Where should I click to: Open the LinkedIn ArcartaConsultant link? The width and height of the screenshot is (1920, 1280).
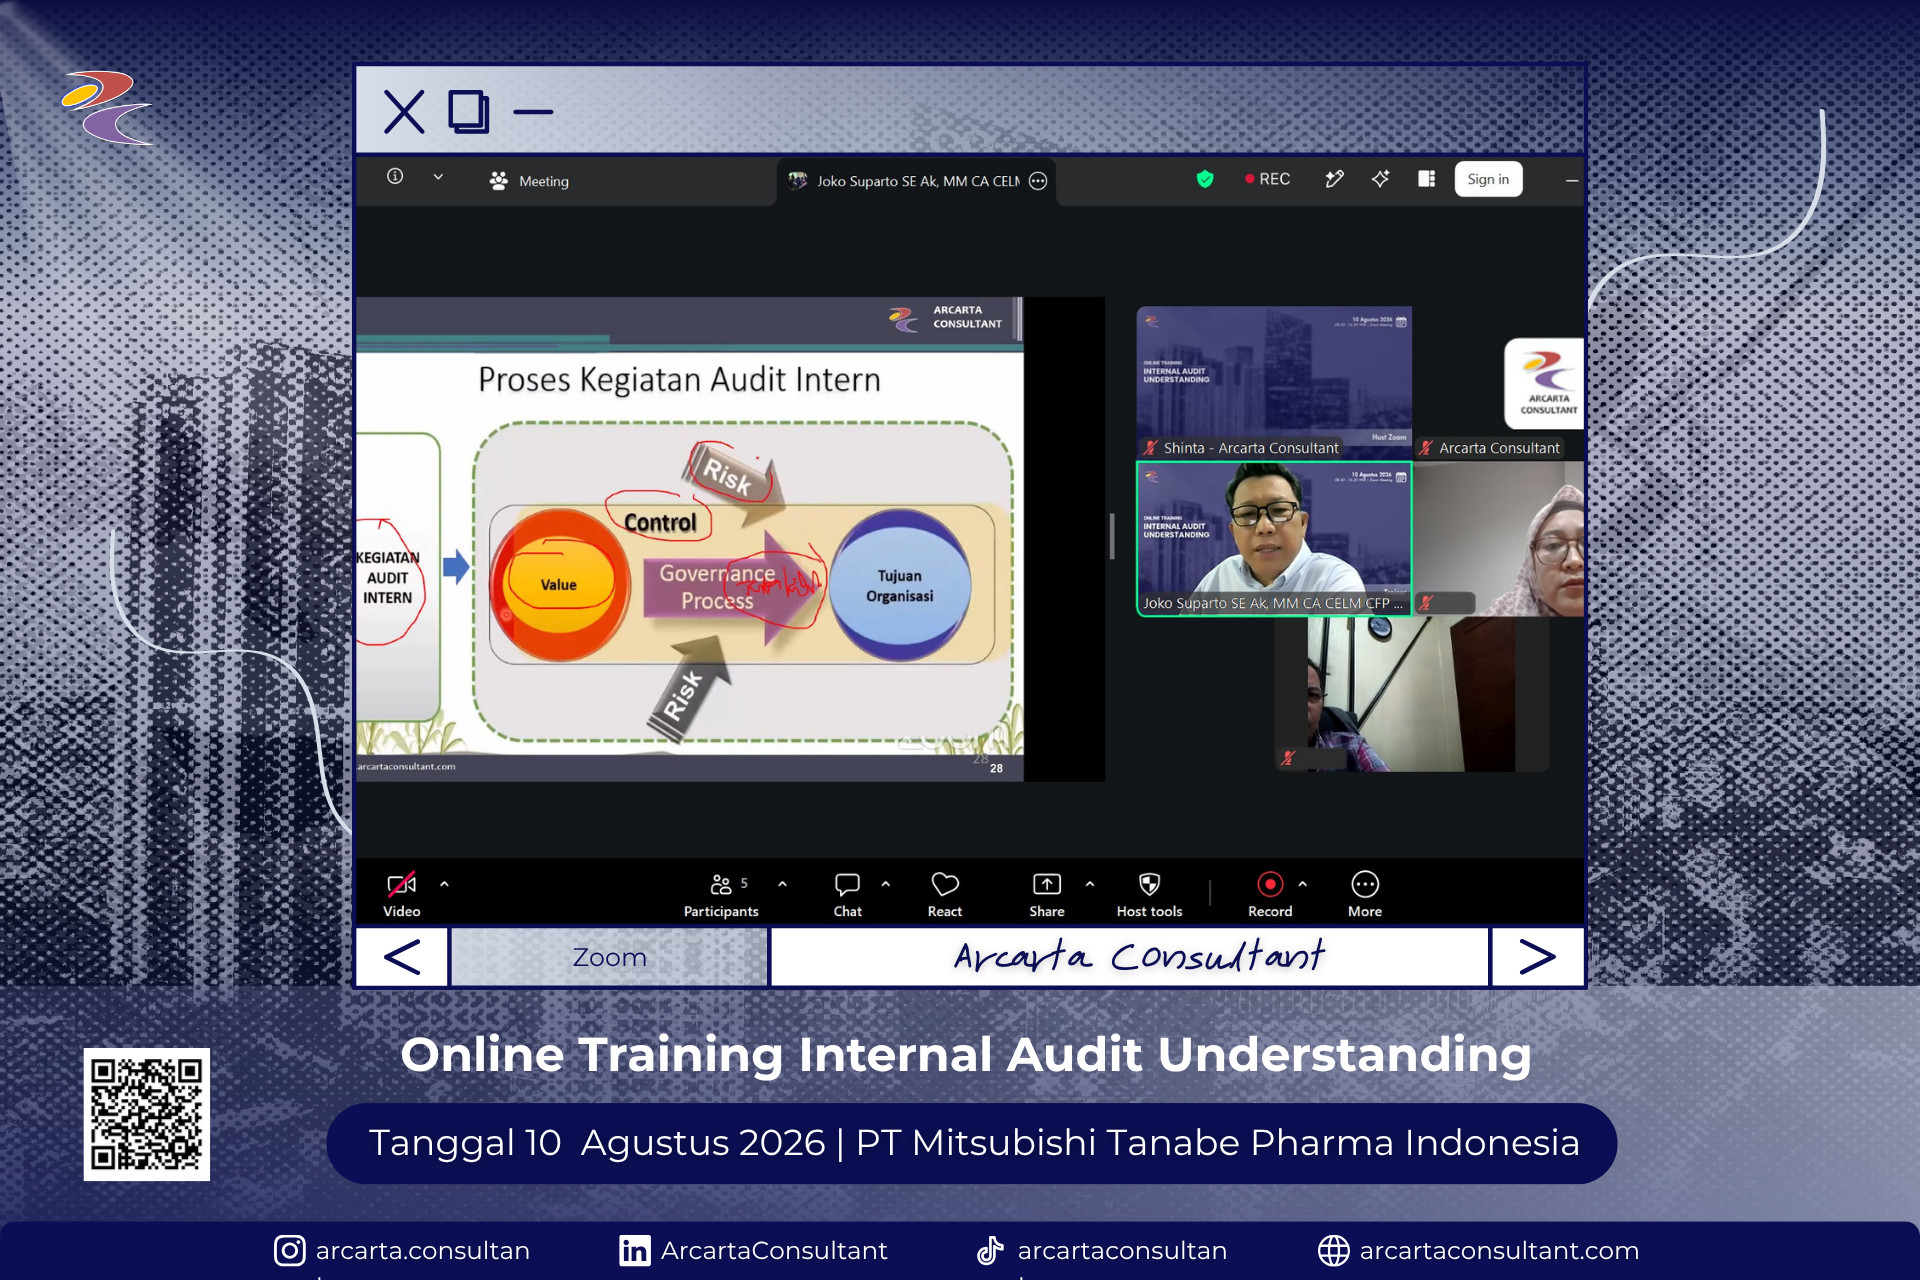pos(753,1250)
